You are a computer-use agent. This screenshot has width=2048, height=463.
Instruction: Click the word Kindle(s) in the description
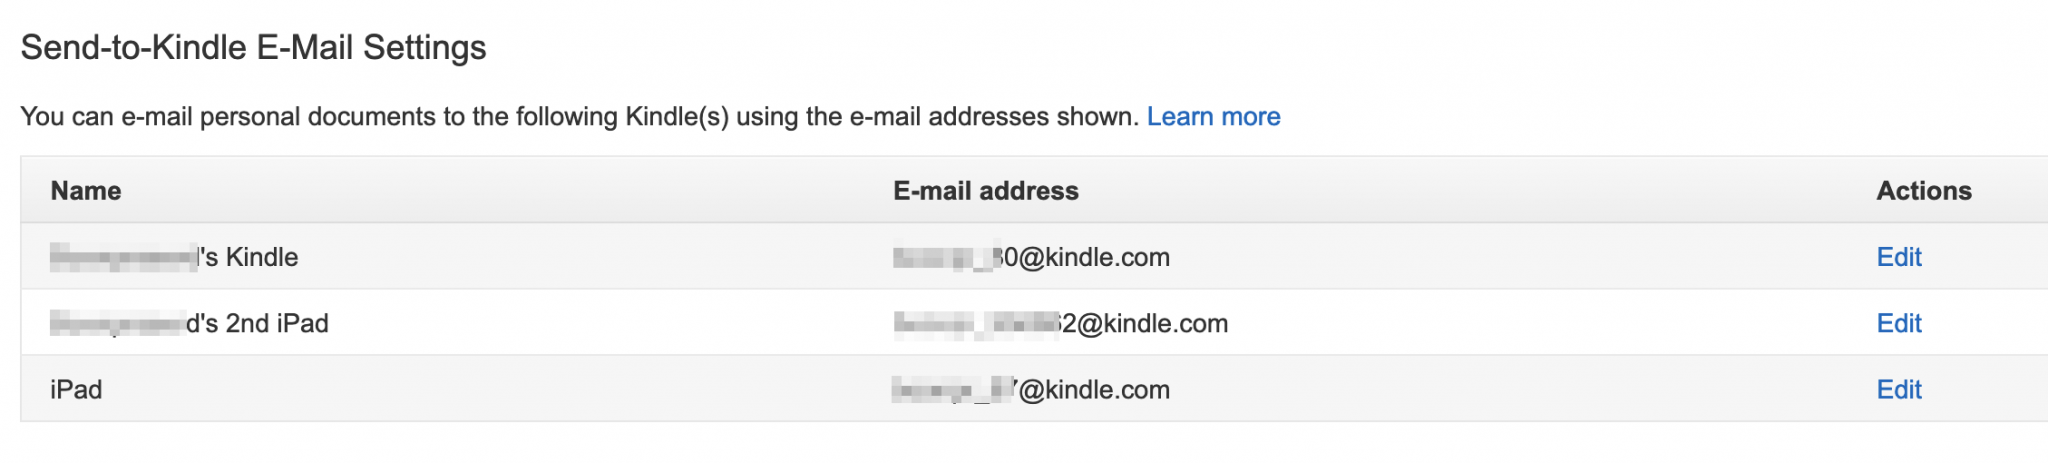click(x=677, y=117)
